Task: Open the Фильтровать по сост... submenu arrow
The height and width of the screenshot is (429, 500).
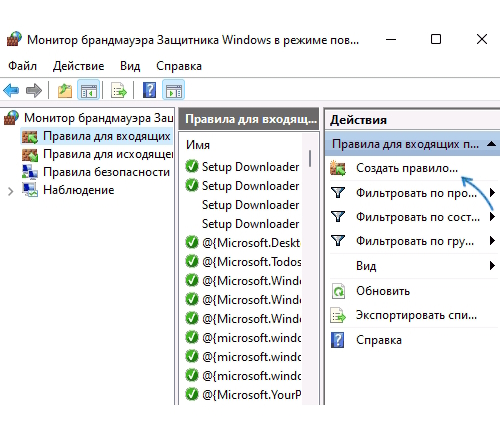Action: [492, 217]
